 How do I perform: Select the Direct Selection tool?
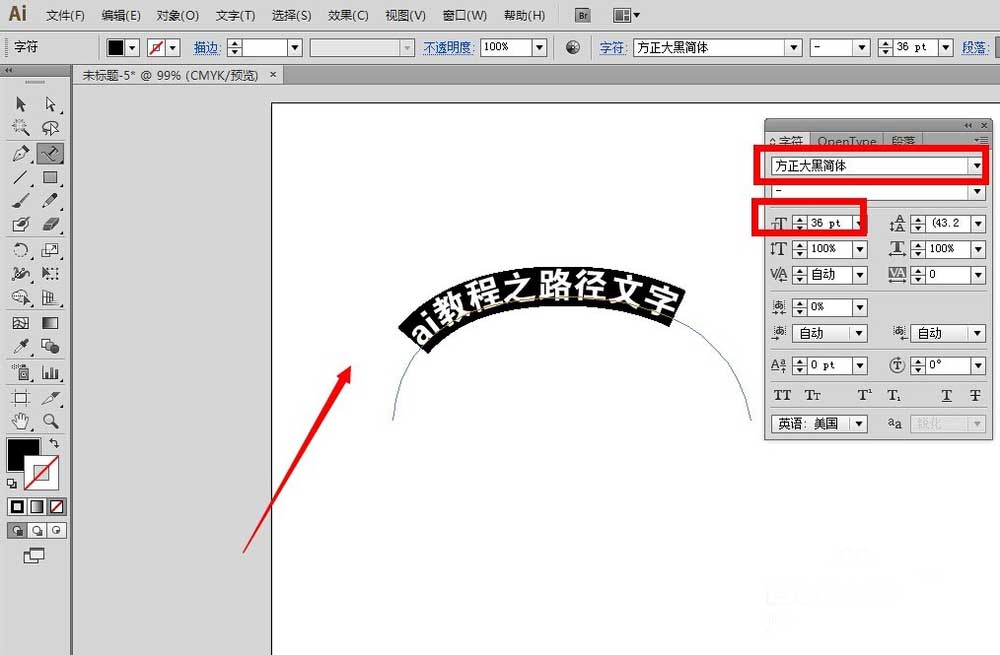(x=50, y=104)
